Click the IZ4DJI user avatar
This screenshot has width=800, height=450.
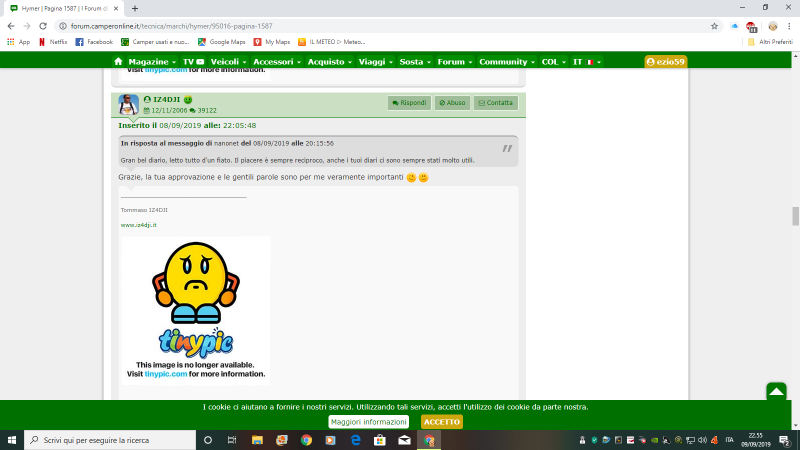(128, 105)
